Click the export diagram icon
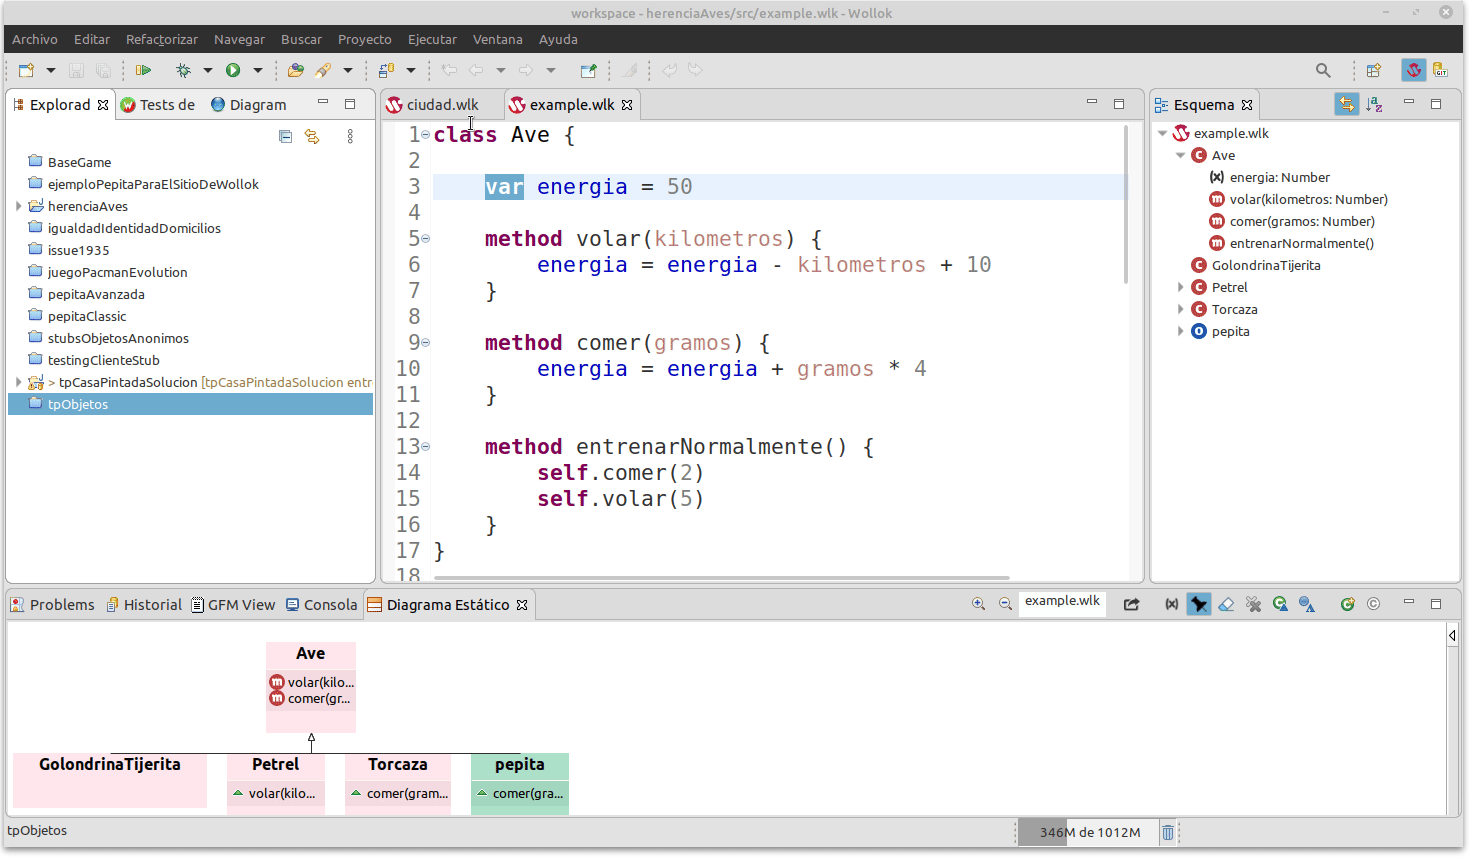The height and width of the screenshot is (857, 1471). click(1131, 604)
